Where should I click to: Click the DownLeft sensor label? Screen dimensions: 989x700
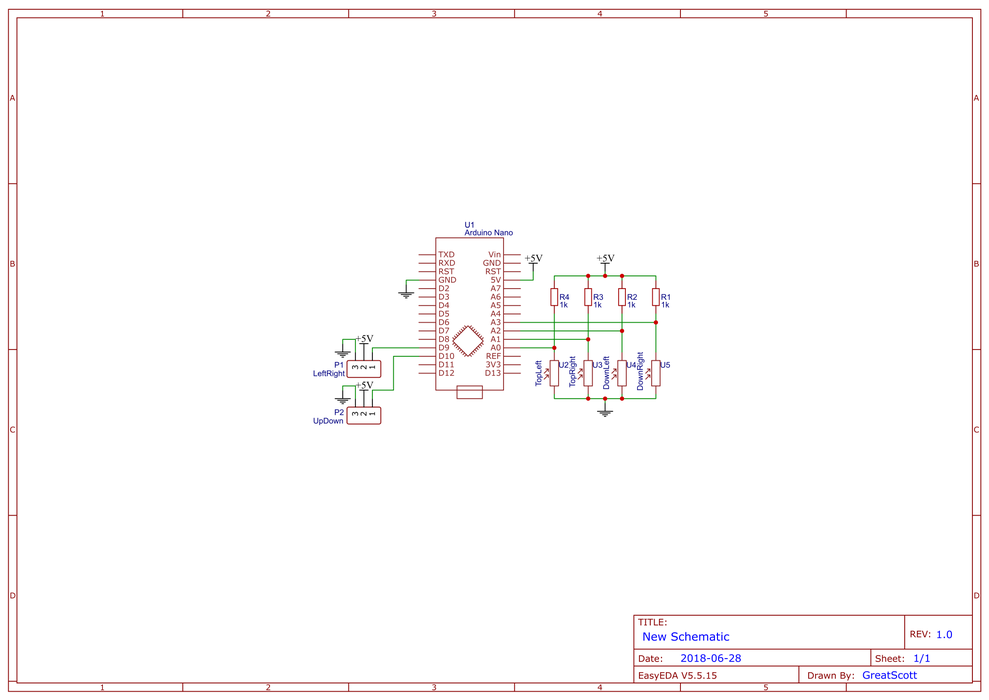coord(607,372)
